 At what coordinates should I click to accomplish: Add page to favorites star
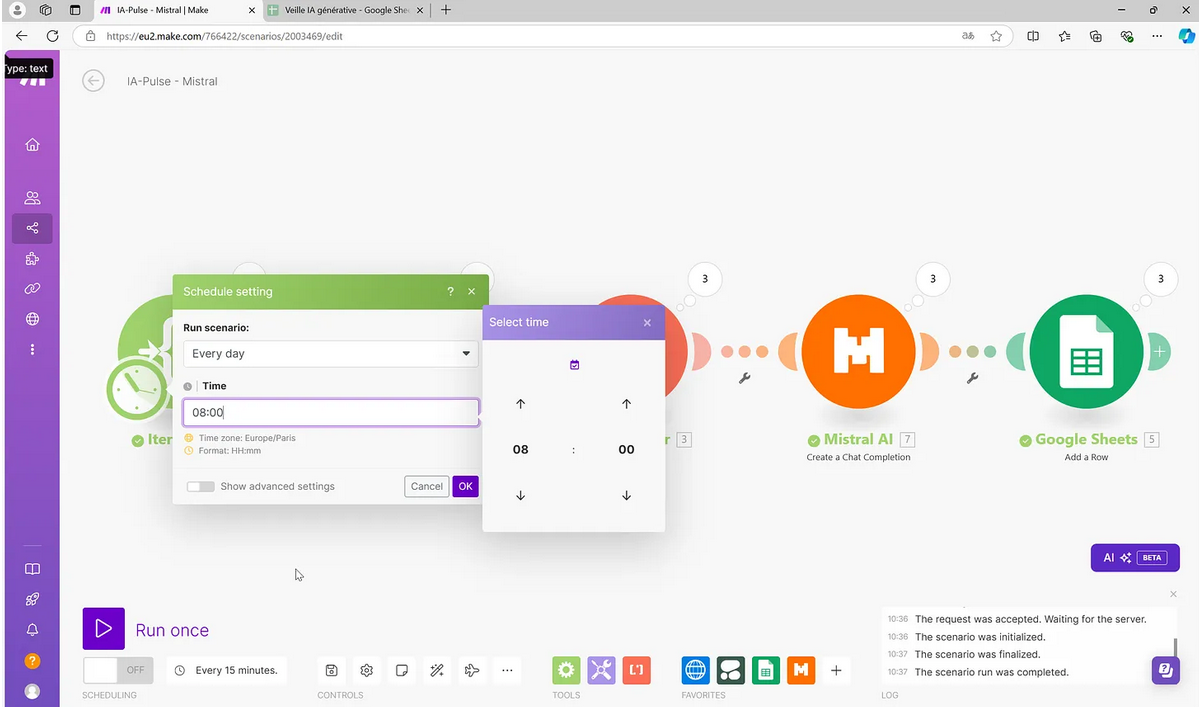(996, 36)
